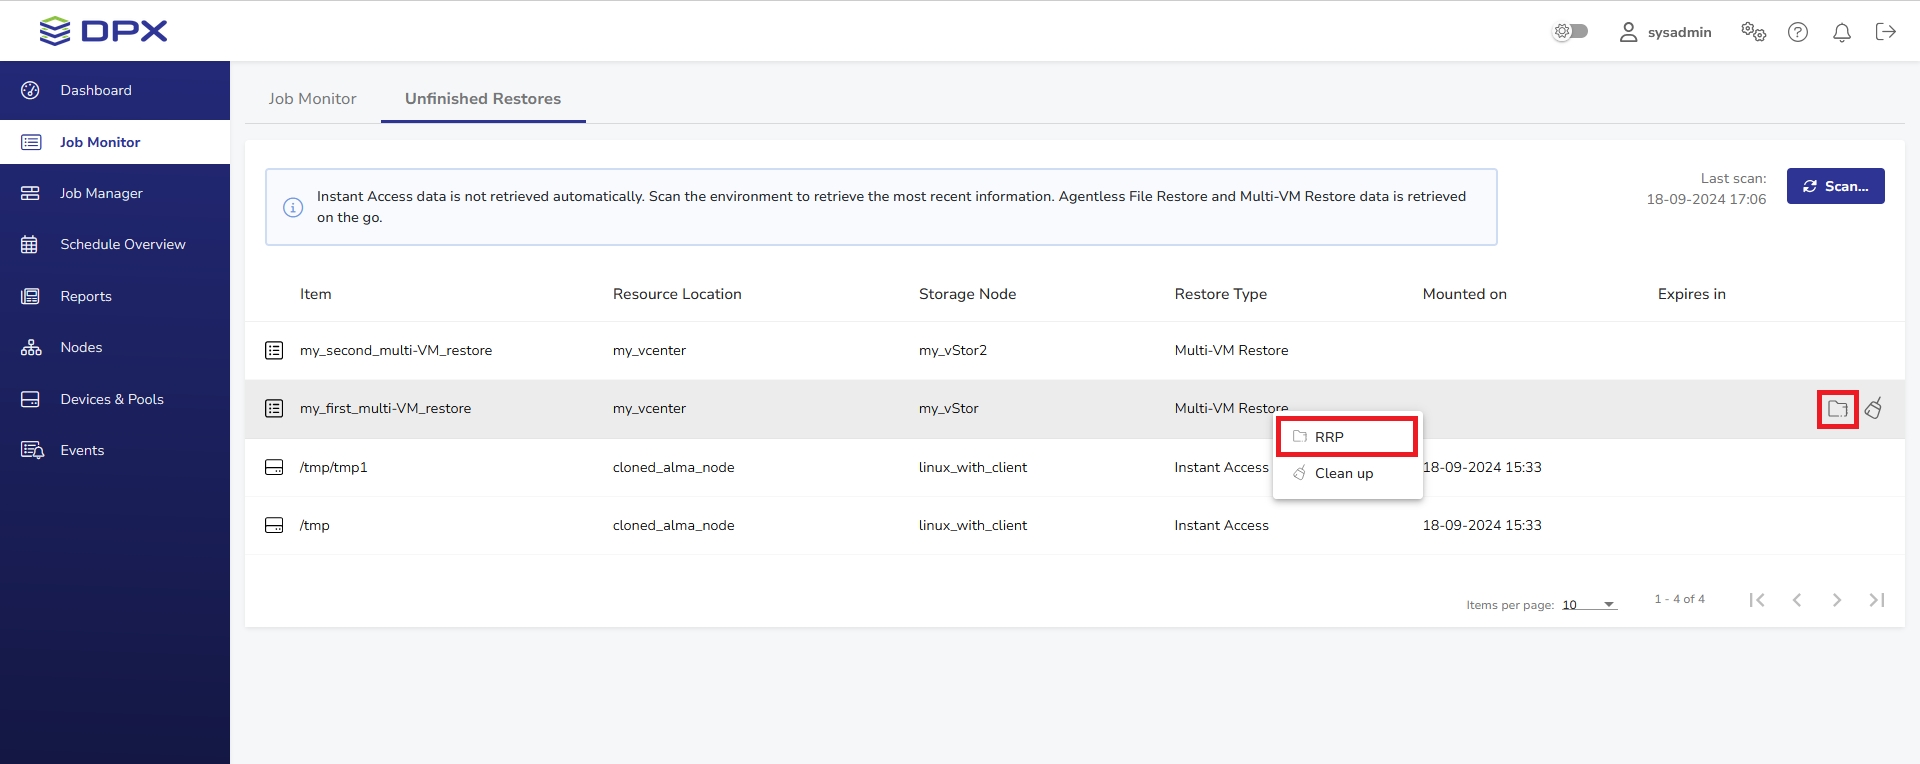Click the clean up broom icon in row
The image size is (1920, 764).
(x=1873, y=408)
